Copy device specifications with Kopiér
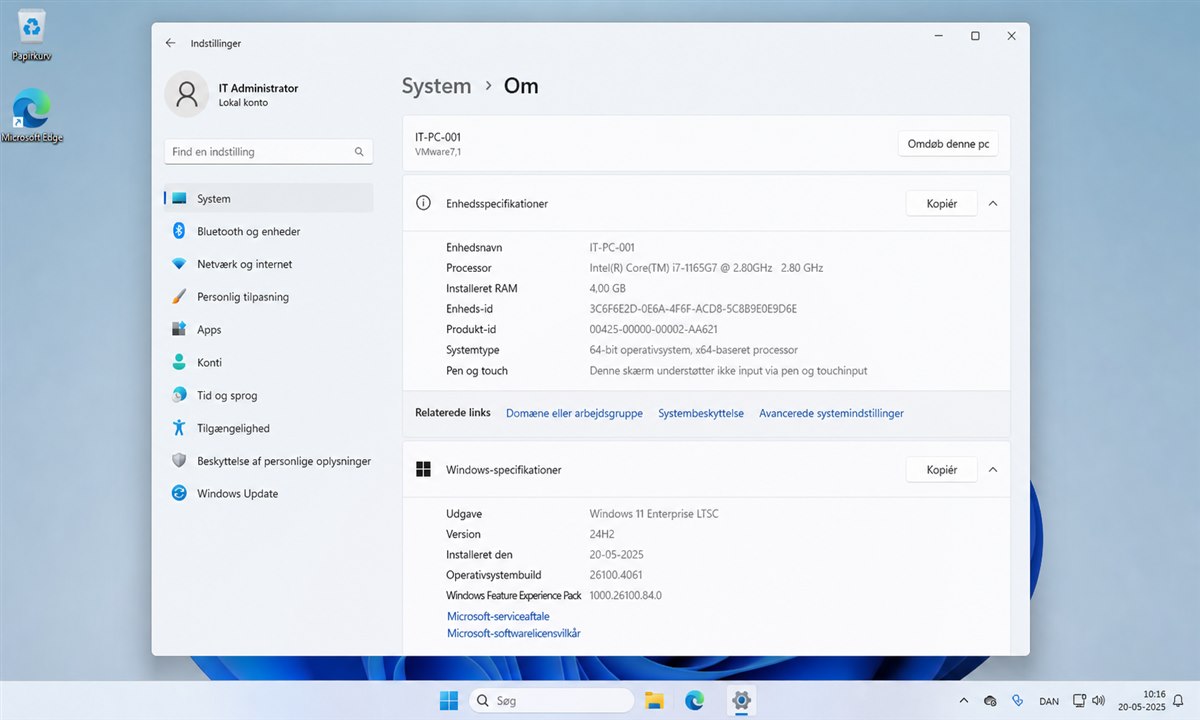The width and height of the screenshot is (1200, 720). tap(941, 203)
